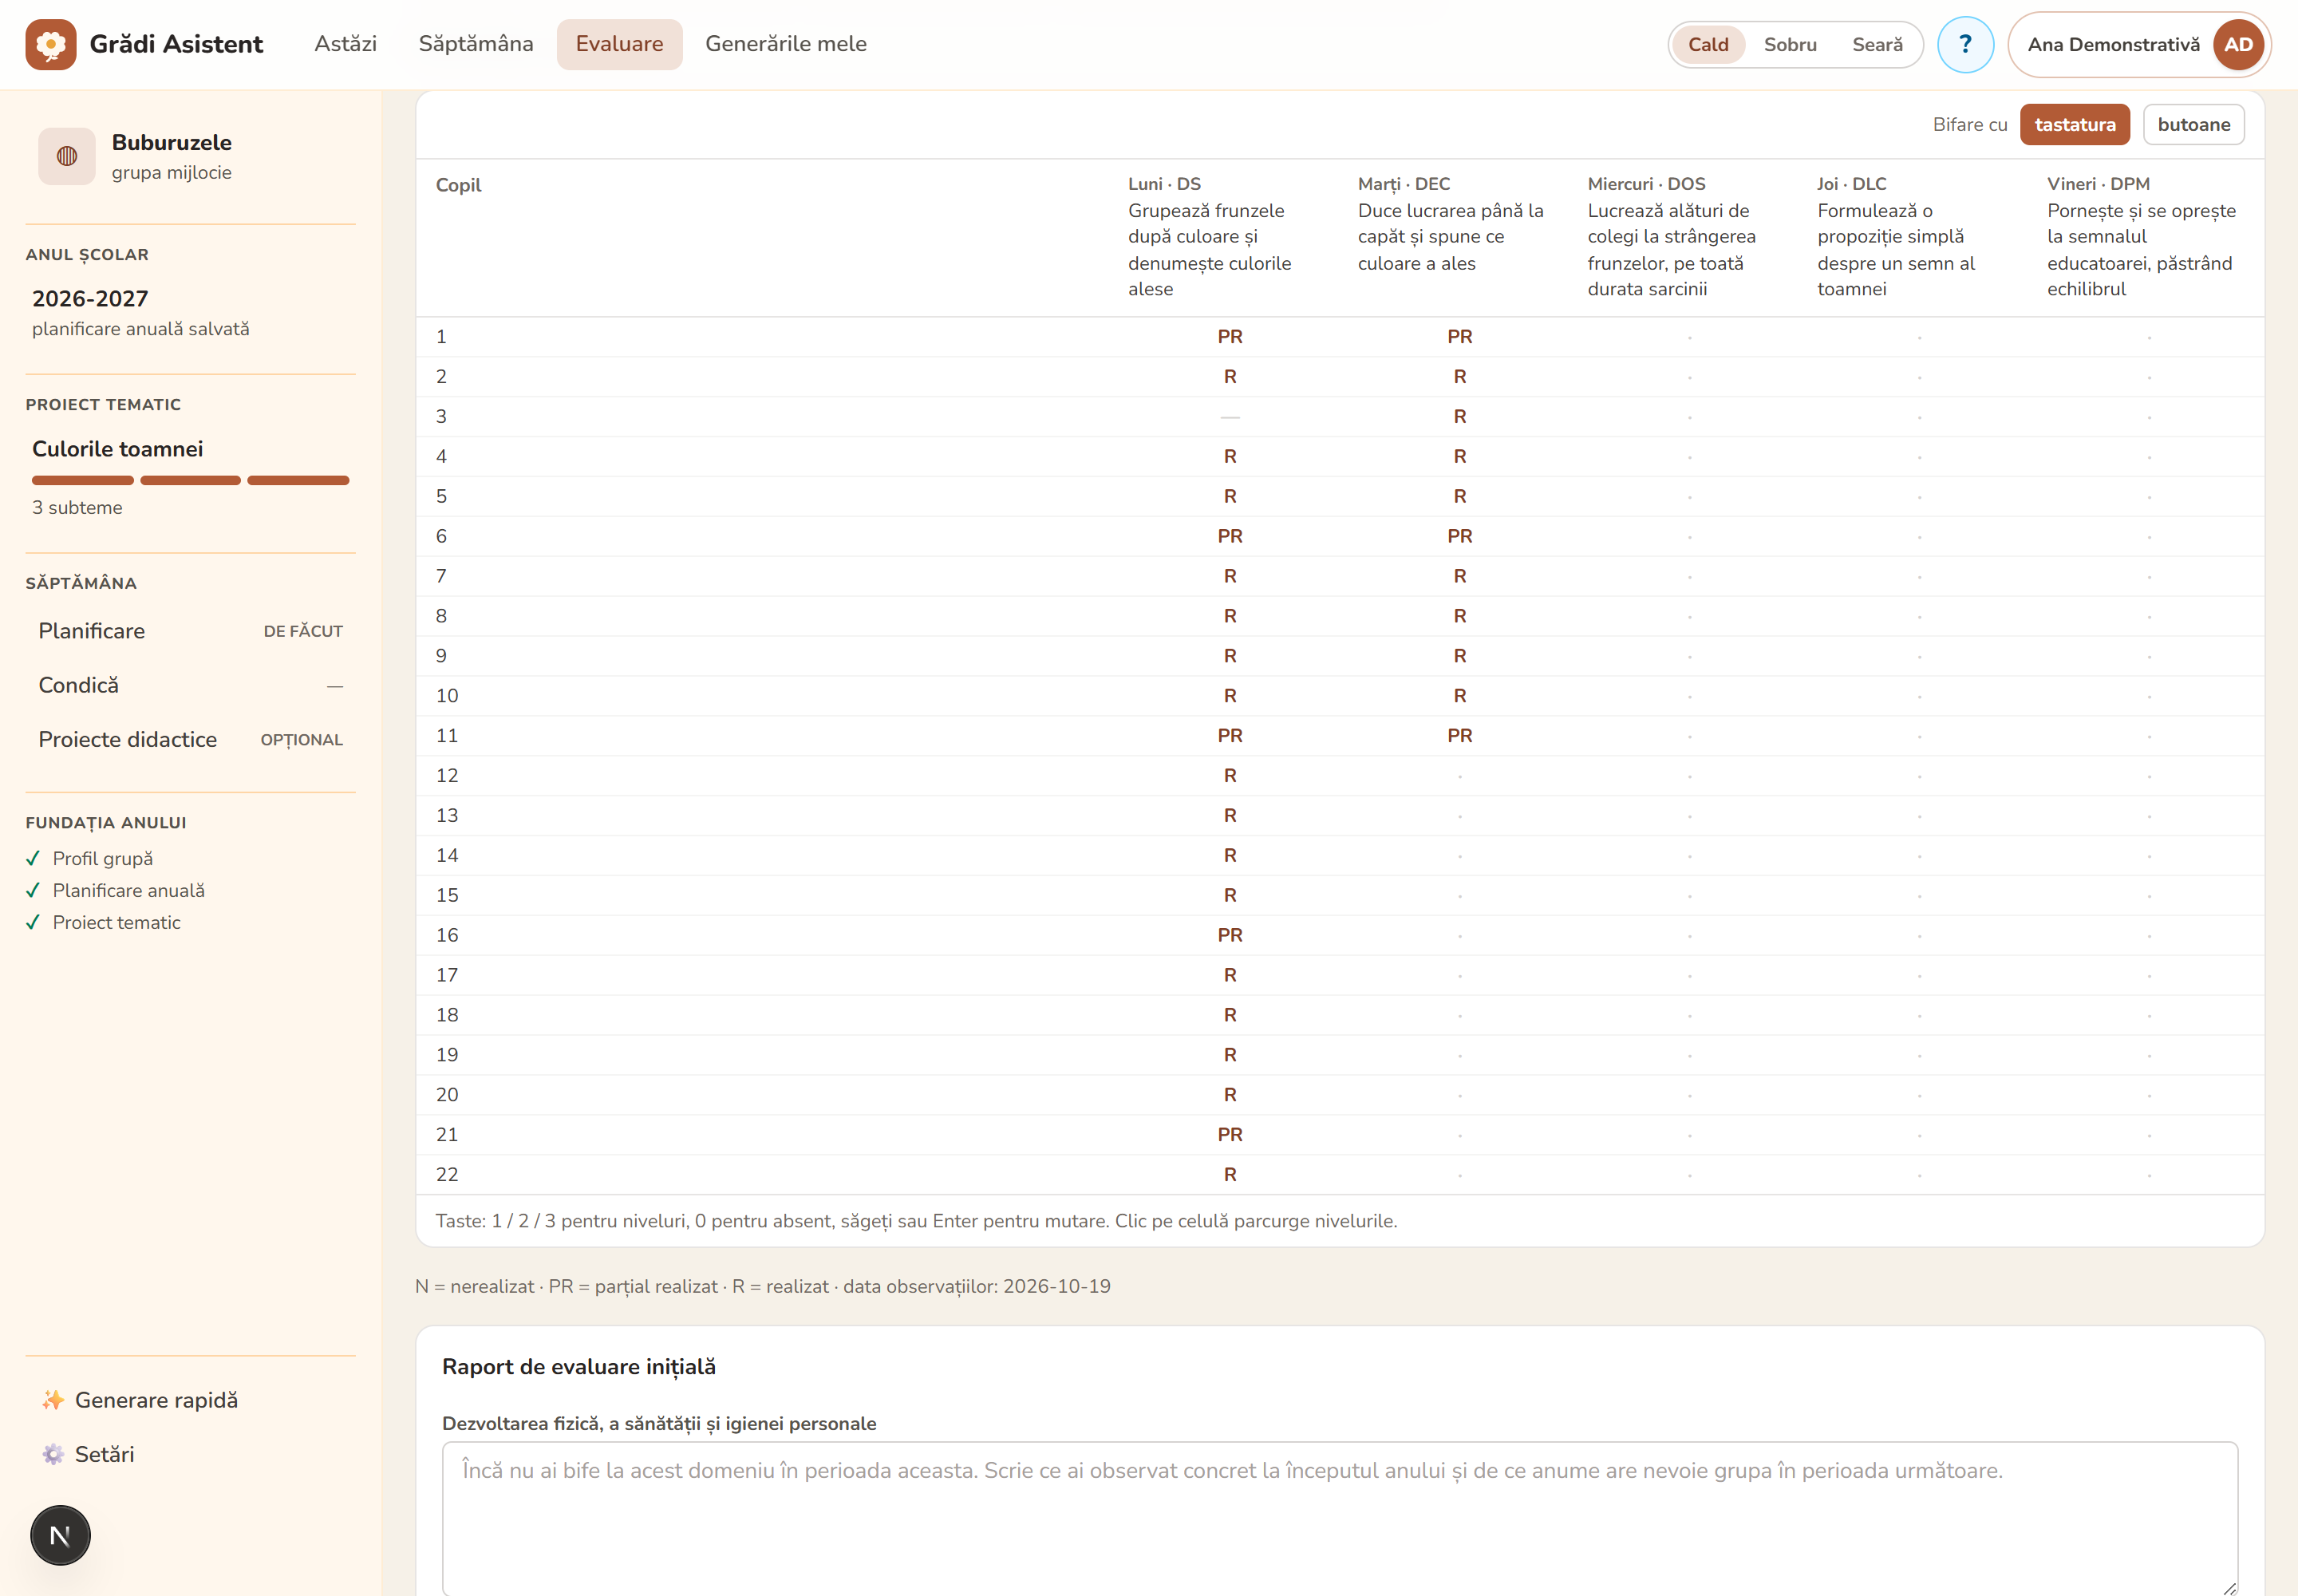Screen dimensions: 2298x1596
Task: Click the empty Luni DS cell for child 3
Action: click(1230, 417)
